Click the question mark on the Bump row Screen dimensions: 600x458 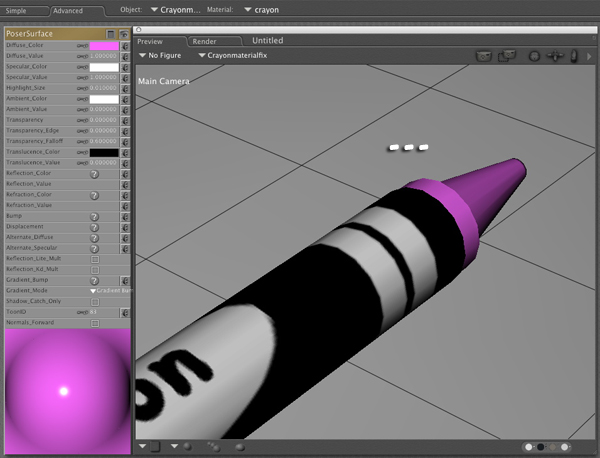click(x=95, y=217)
